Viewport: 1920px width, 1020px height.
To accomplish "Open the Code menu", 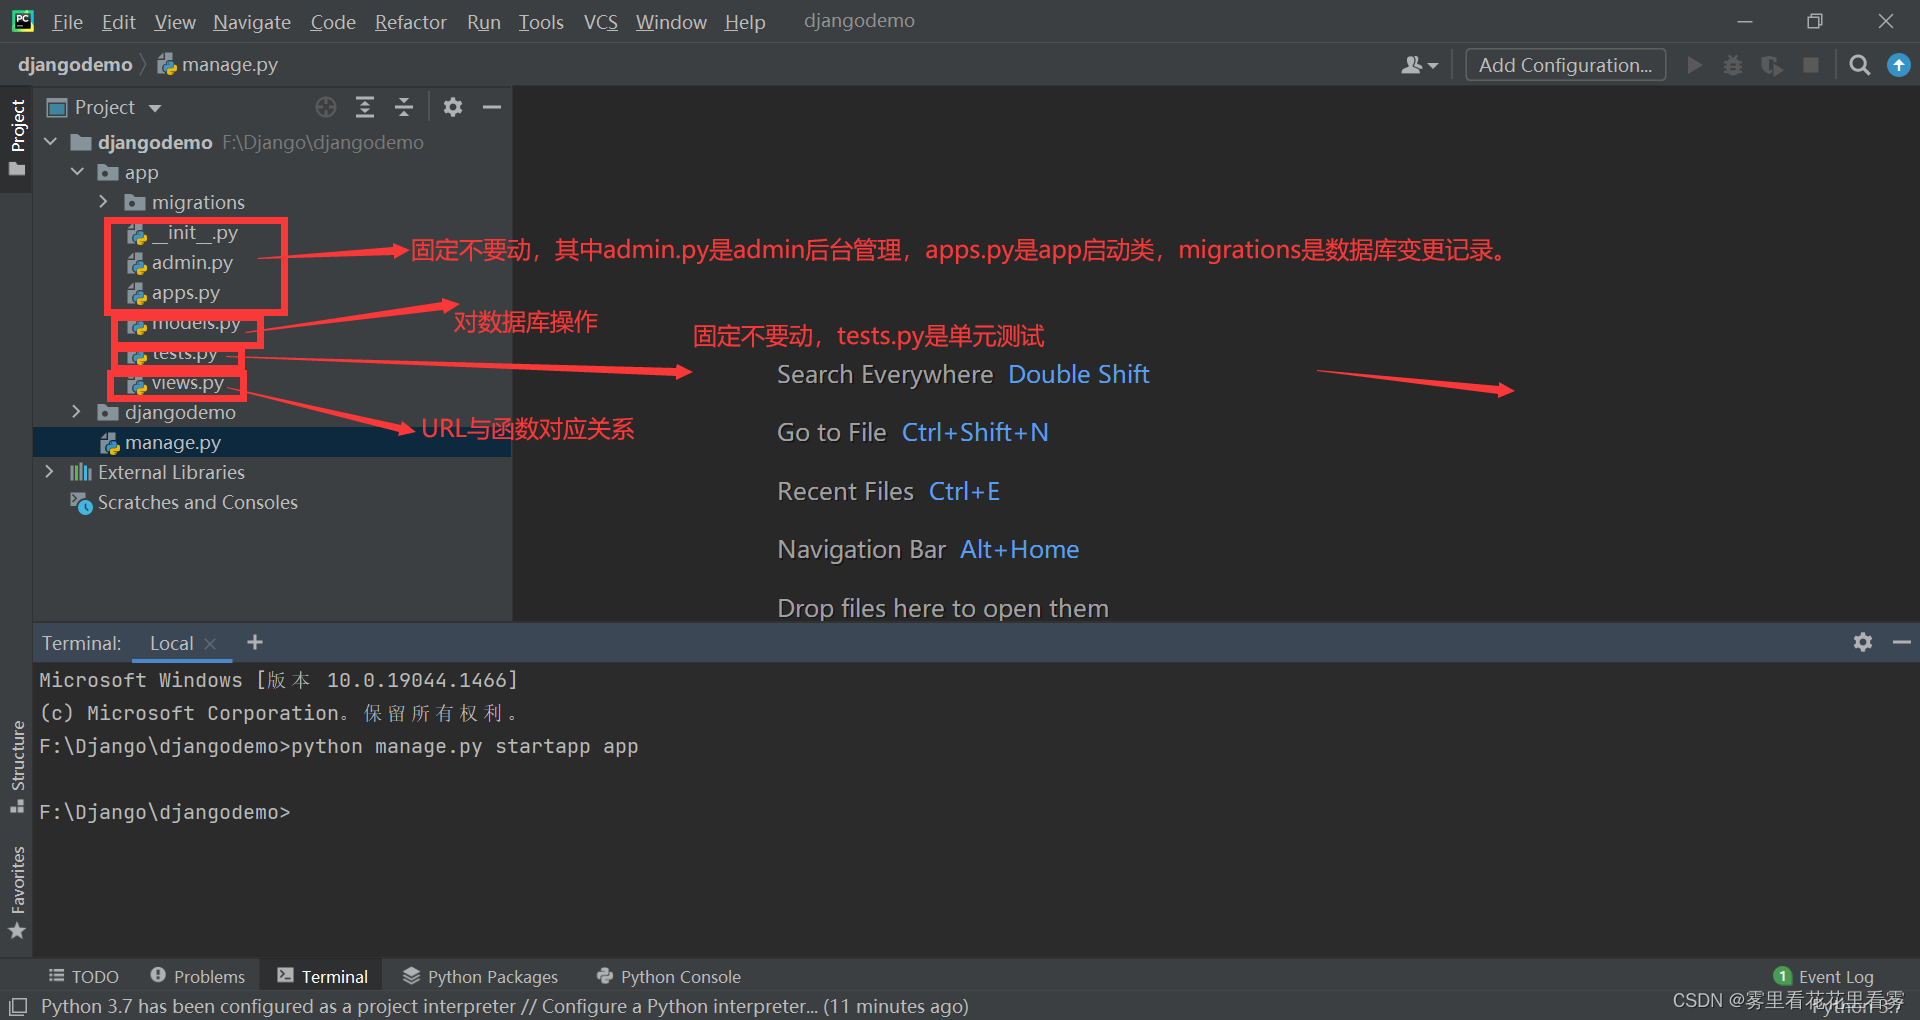I will point(333,22).
